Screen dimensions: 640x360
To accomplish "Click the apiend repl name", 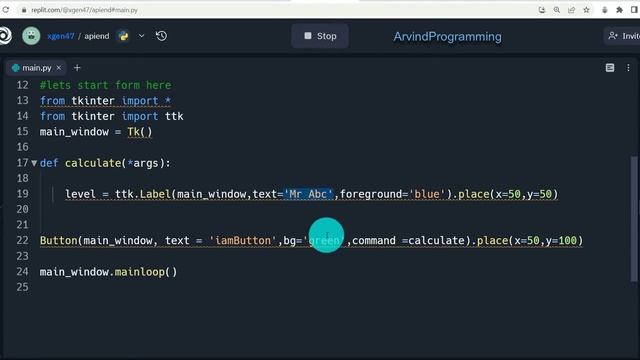I will (x=97, y=36).
